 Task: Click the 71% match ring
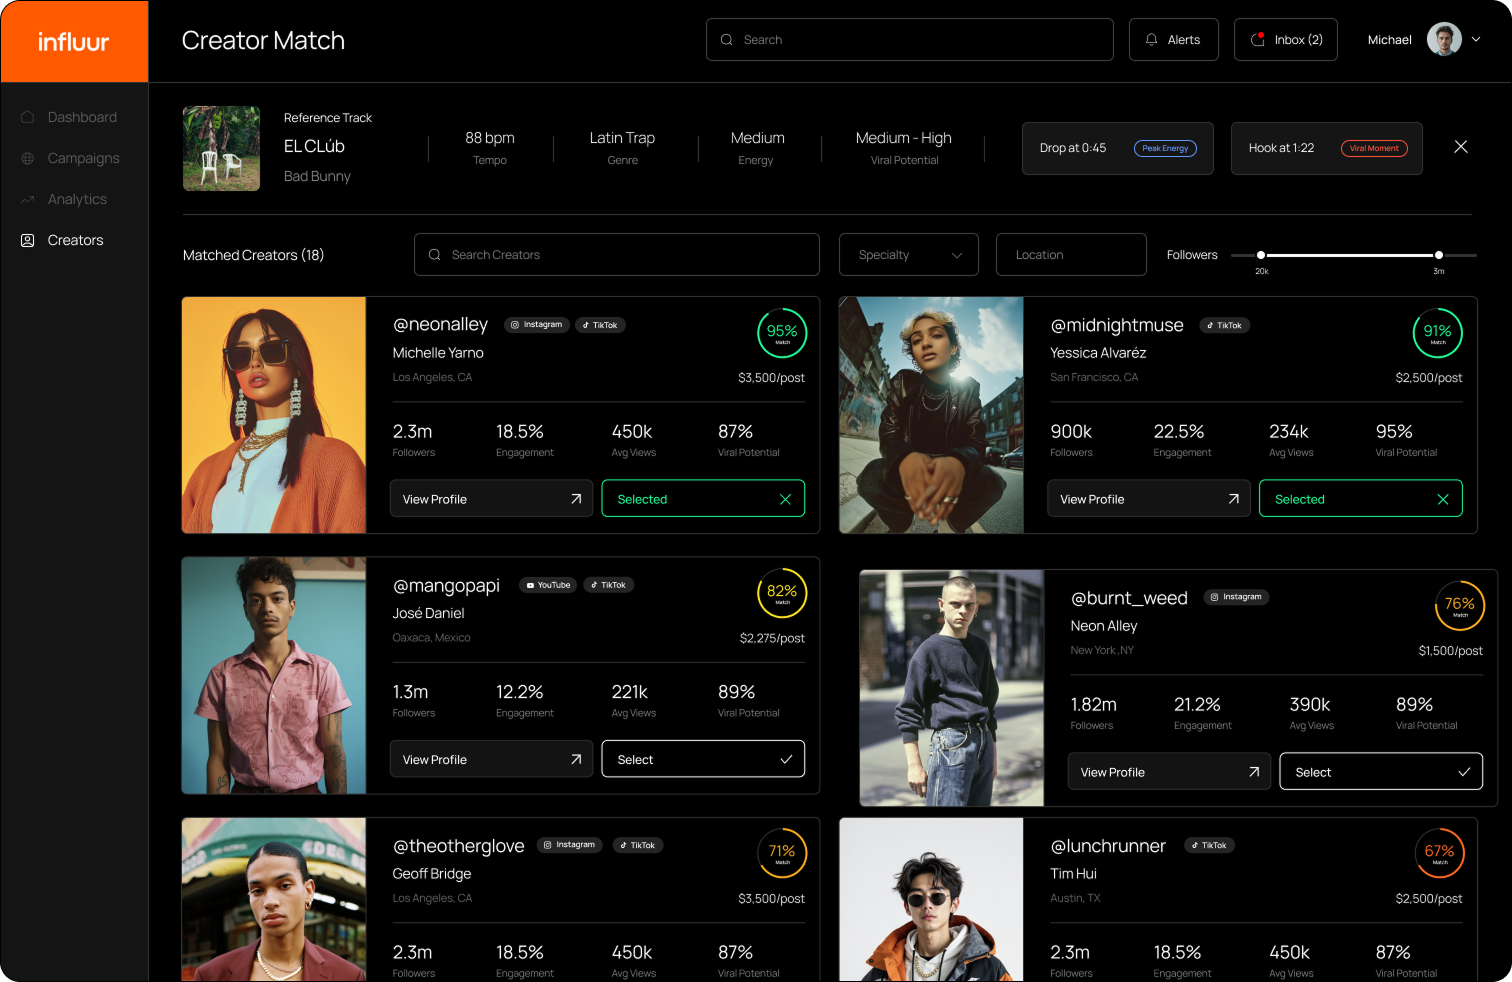[782, 854]
